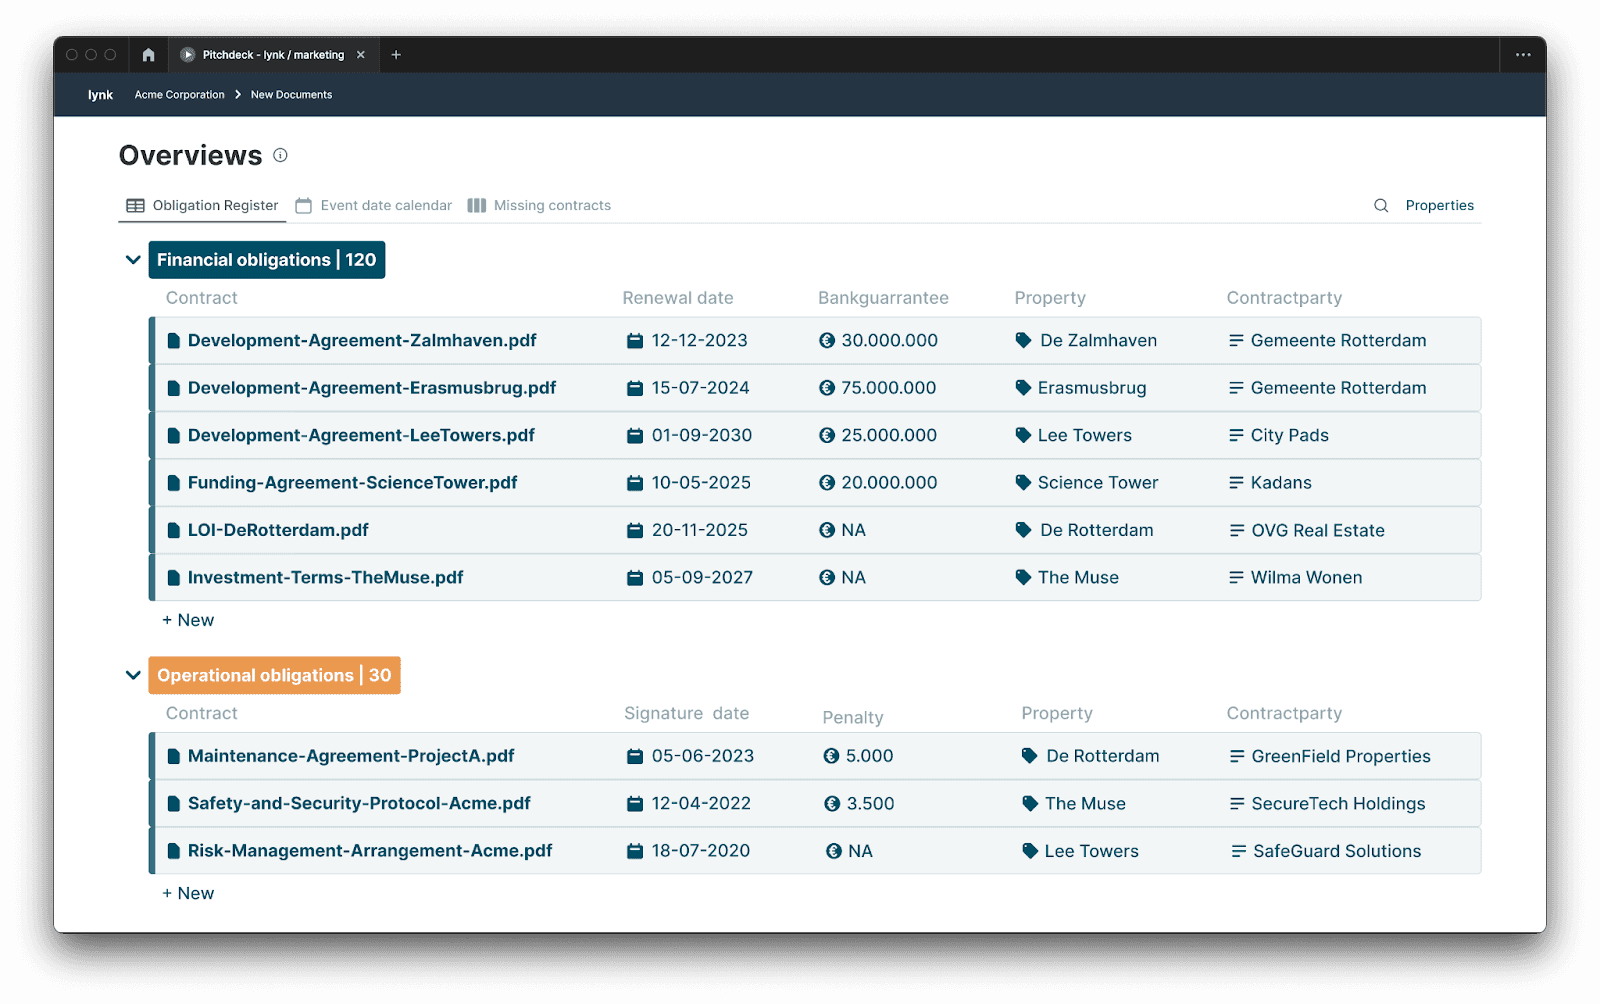
Task: Click Gemeente Rotterdam in Zalmhaven row
Action: click(x=1338, y=341)
